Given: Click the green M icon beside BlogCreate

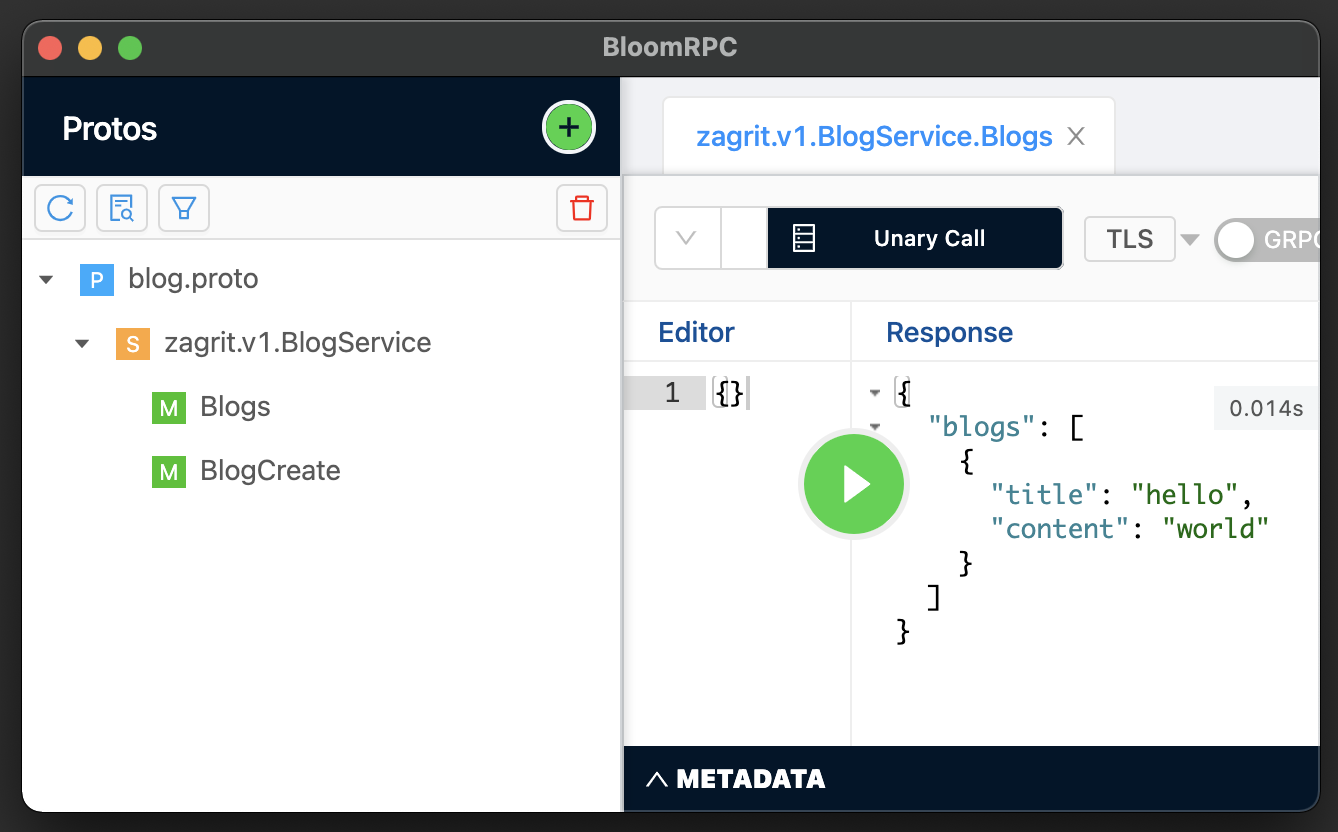Looking at the screenshot, I should 168,472.
